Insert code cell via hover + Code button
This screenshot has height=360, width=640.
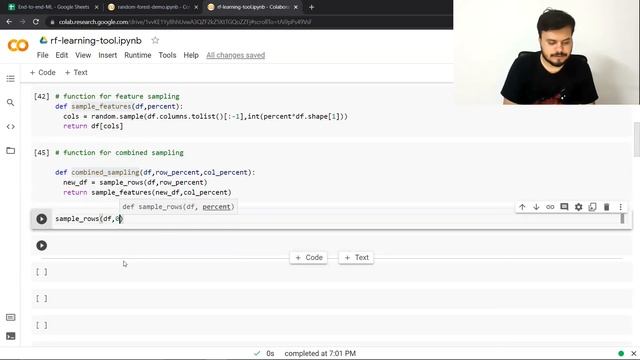[x=309, y=258]
